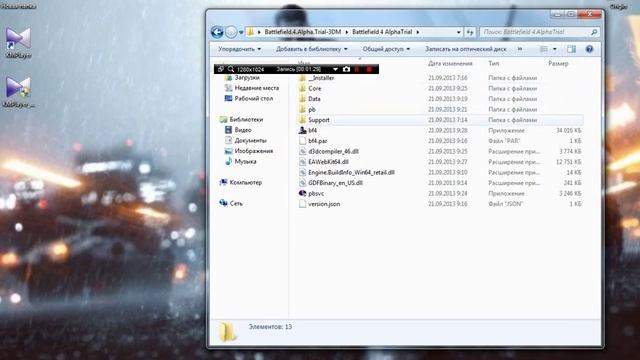Screen dimensions: 640x360
Task: Take a snapshot with the recorder camera icon
Action: (x=346, y=69)
